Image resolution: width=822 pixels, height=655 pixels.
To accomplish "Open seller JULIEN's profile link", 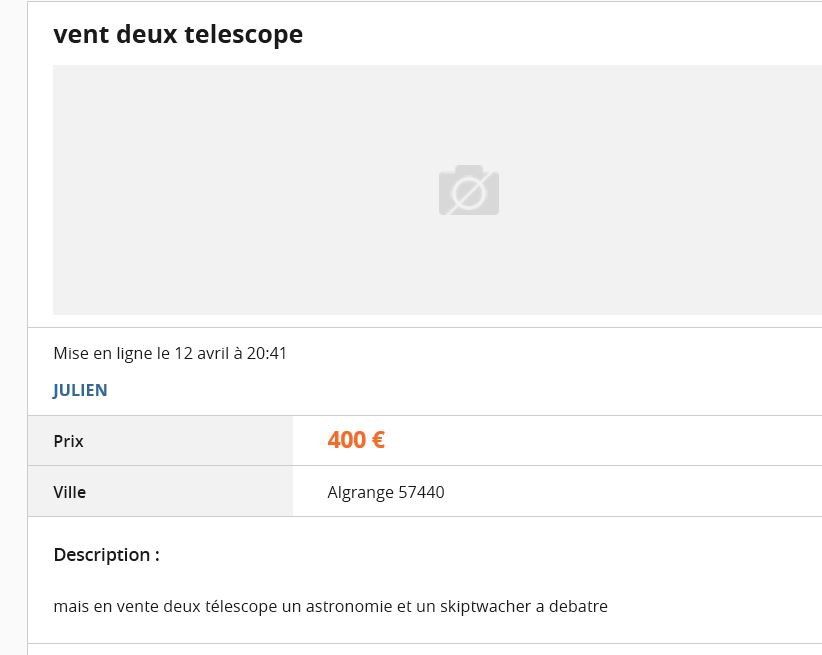I will [x=80, y=390].
